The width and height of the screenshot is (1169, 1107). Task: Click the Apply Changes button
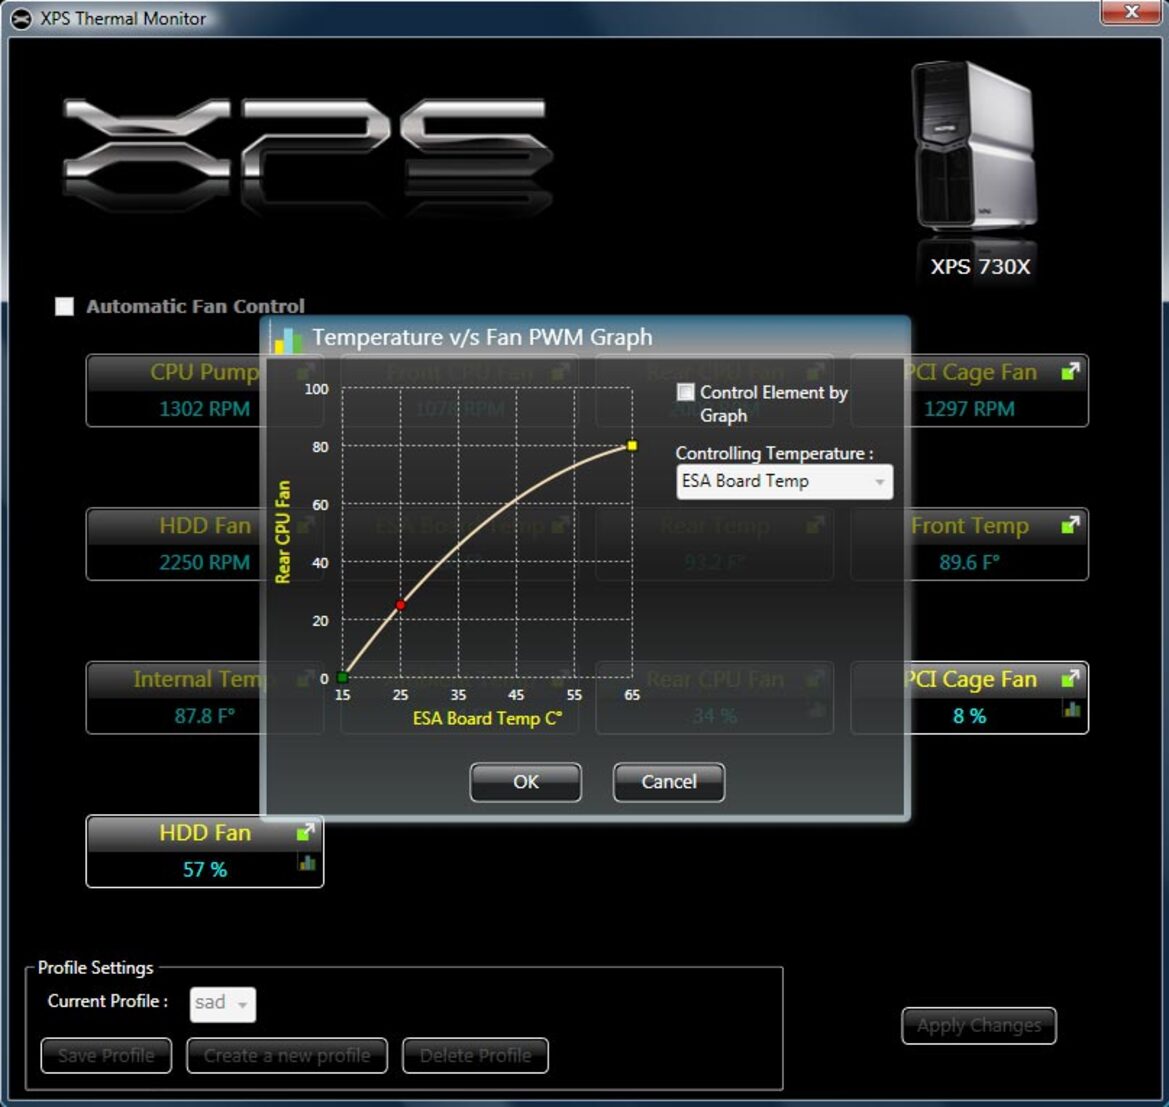tap(979, 1026)
